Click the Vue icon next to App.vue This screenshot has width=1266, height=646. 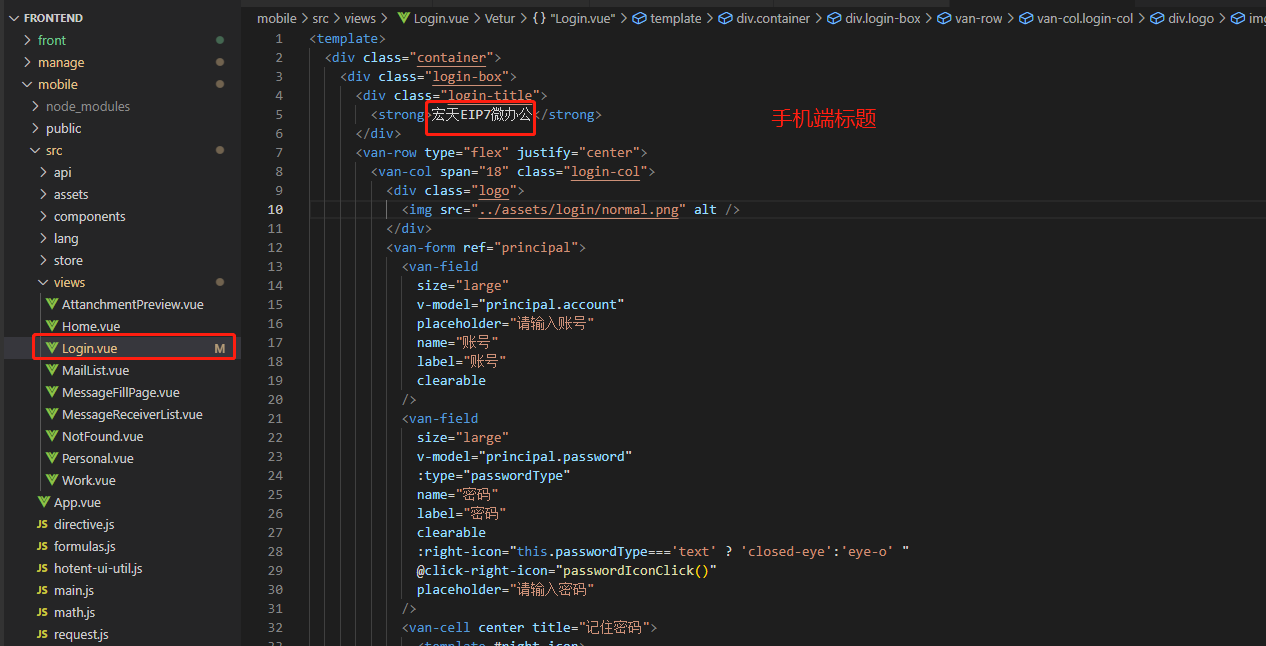click(x=44, y=502)
